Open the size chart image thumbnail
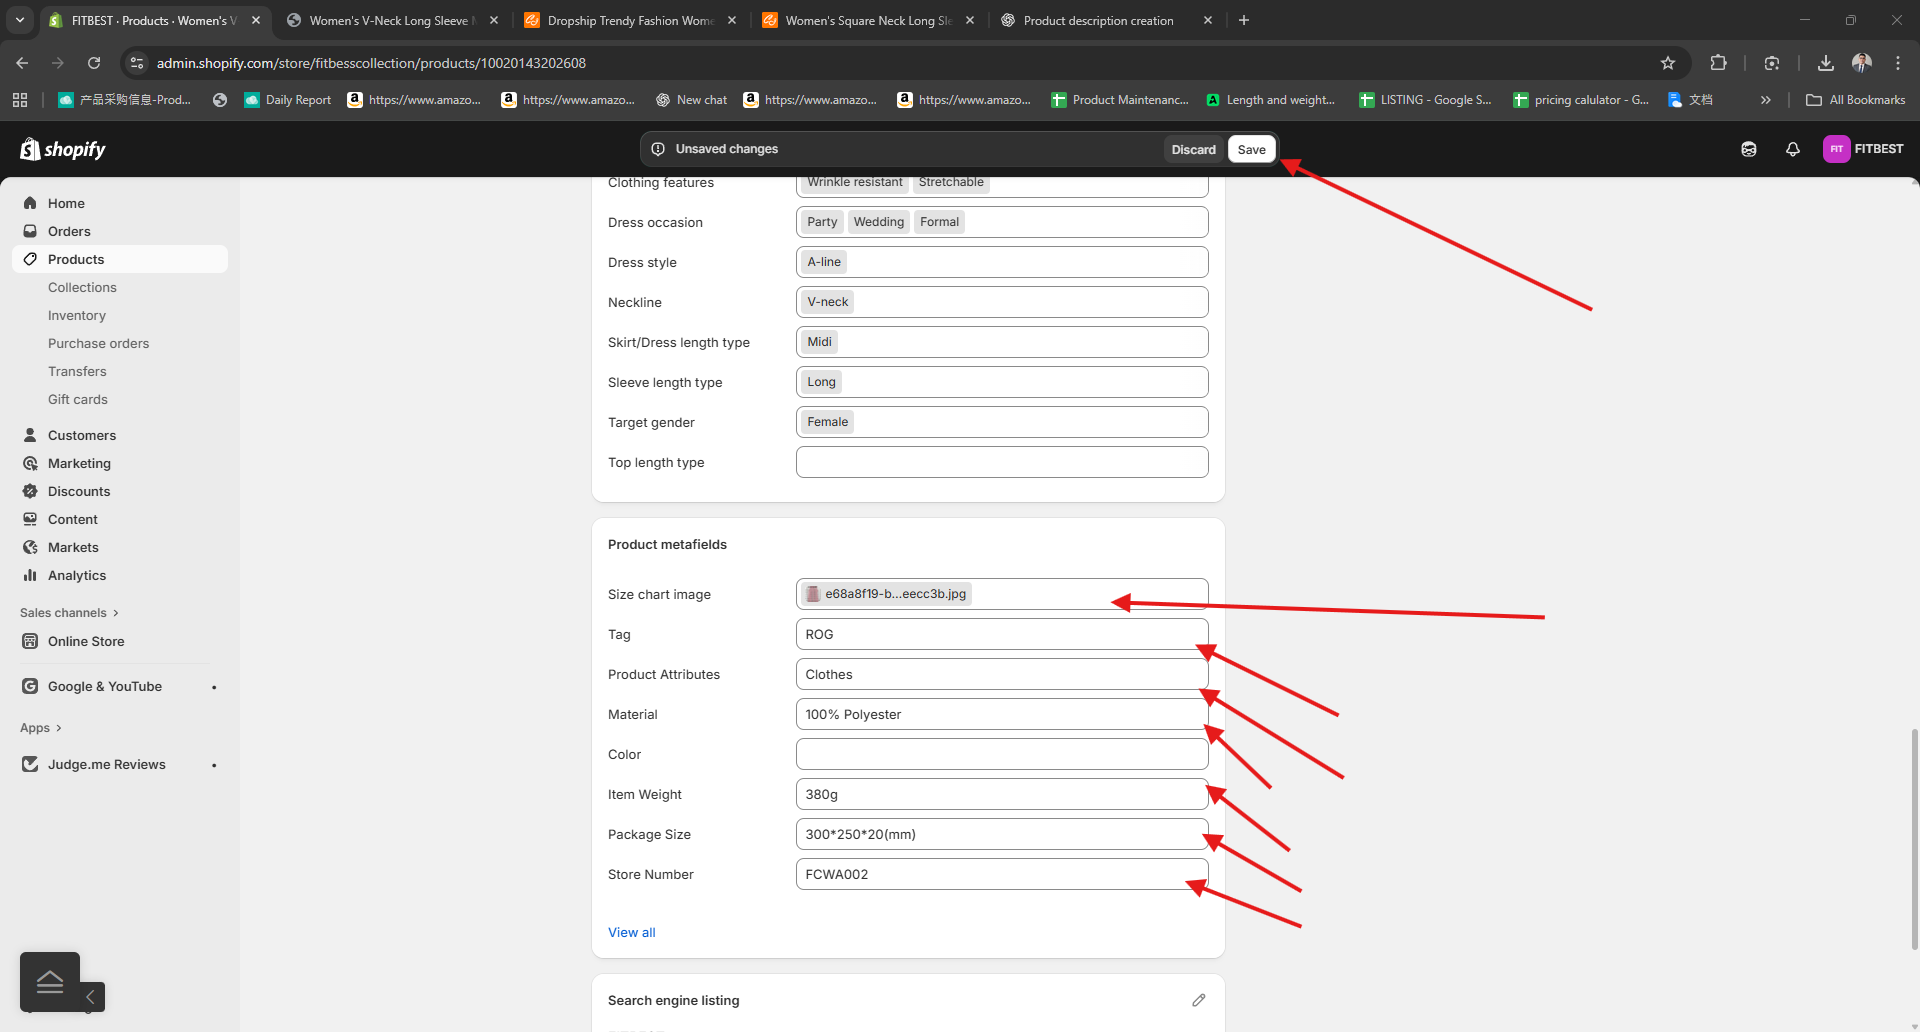Image resolution: width=1920 pixels, height=1032 pixels. coord(813,594)
